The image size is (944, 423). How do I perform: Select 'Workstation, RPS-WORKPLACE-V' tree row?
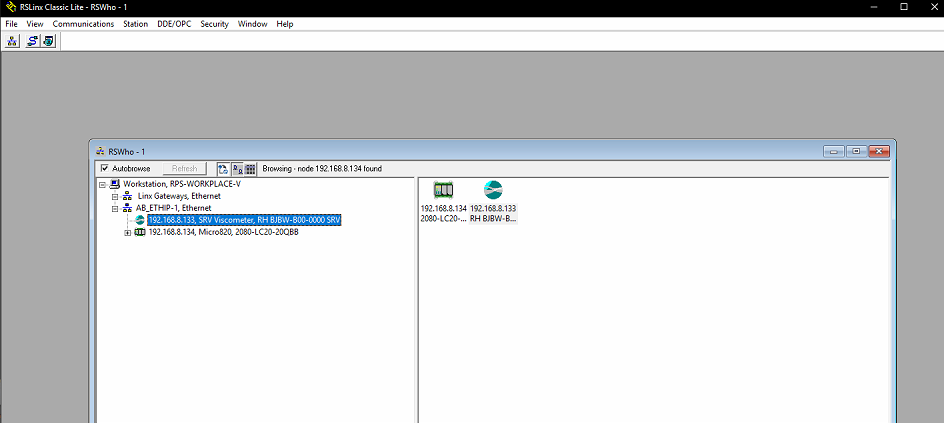[182, 185]
